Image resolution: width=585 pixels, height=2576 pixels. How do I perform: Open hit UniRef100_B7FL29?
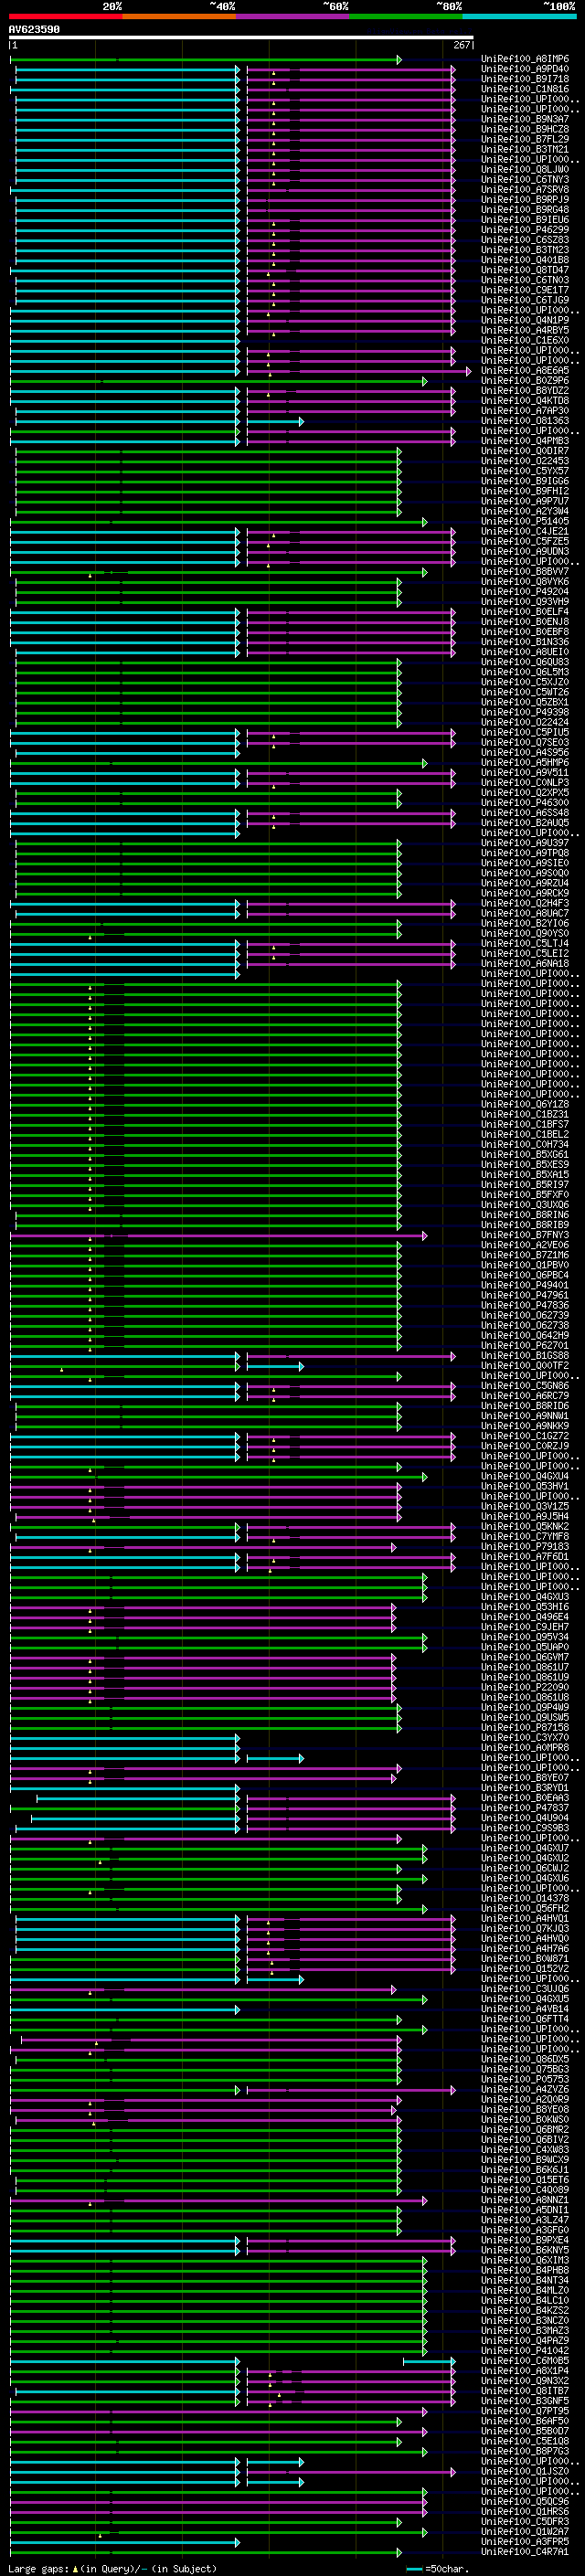point(525,139)
